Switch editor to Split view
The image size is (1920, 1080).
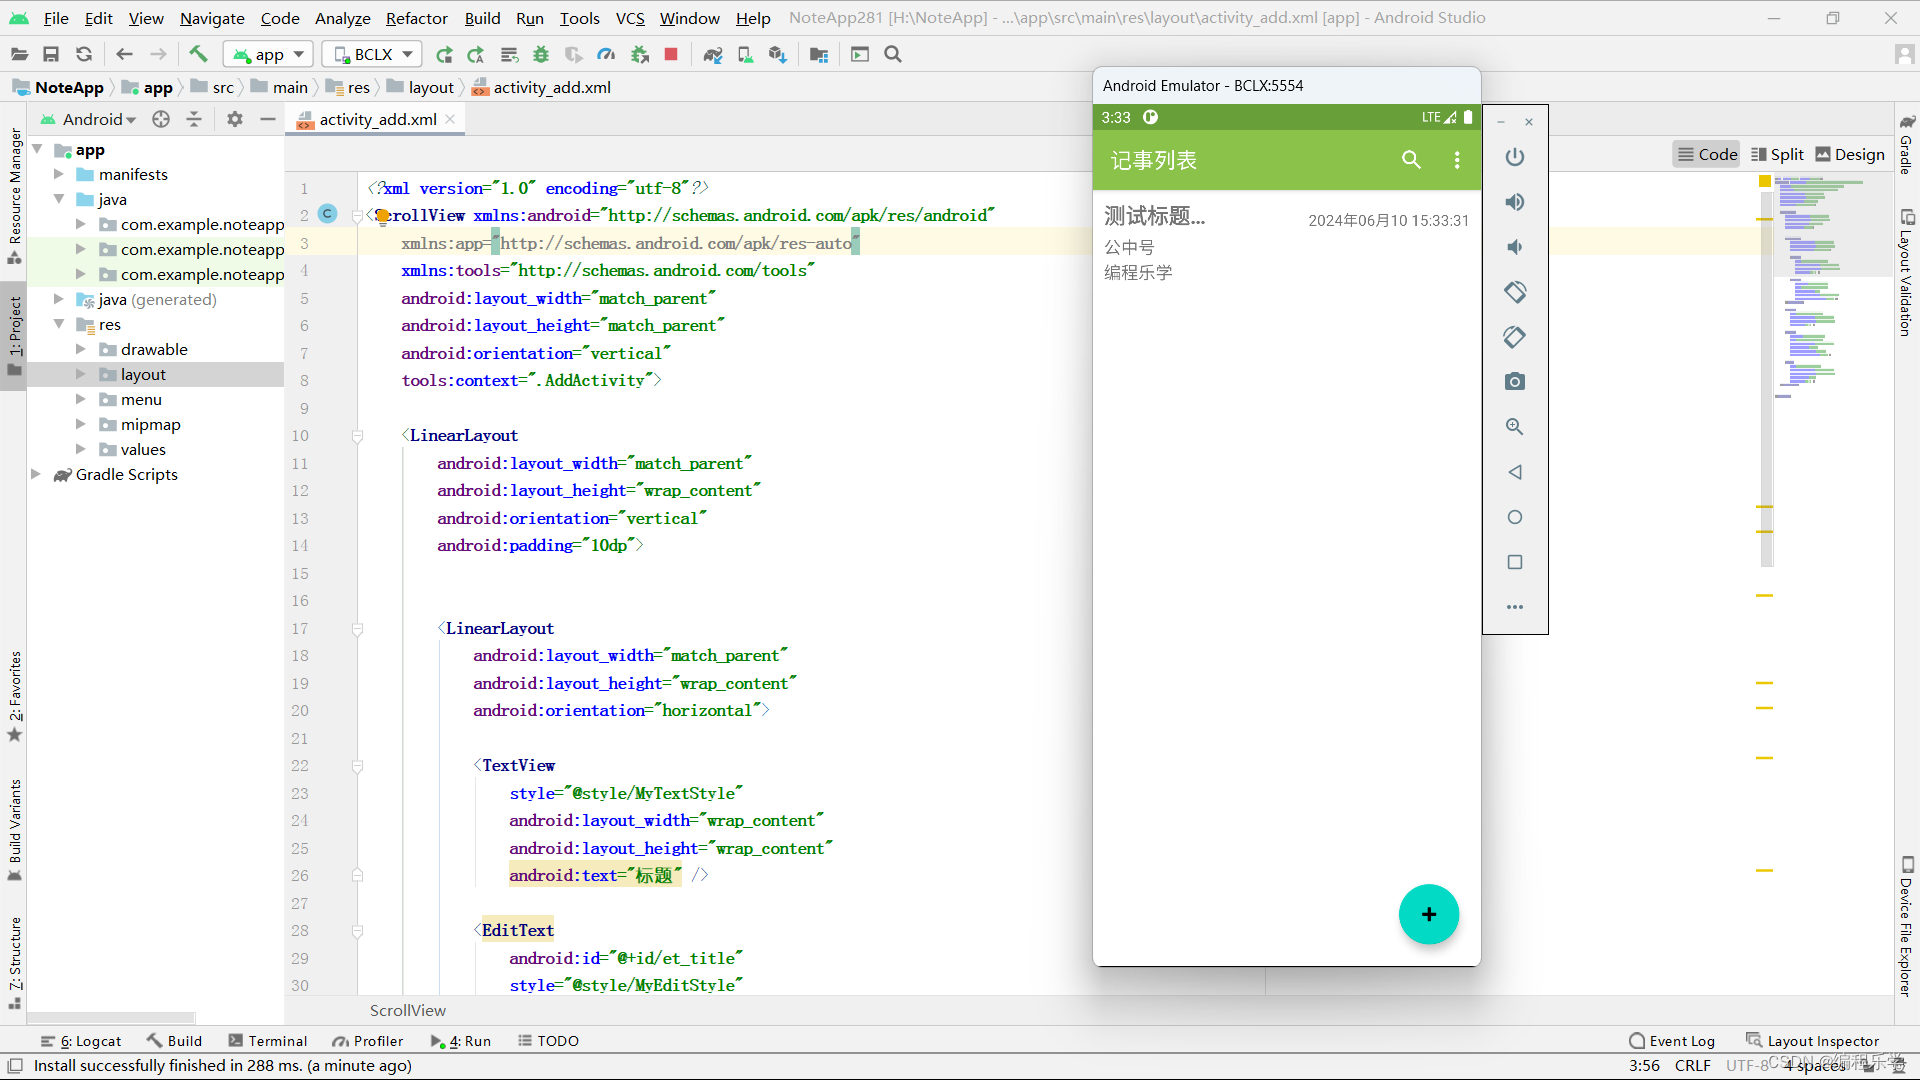1777,154
